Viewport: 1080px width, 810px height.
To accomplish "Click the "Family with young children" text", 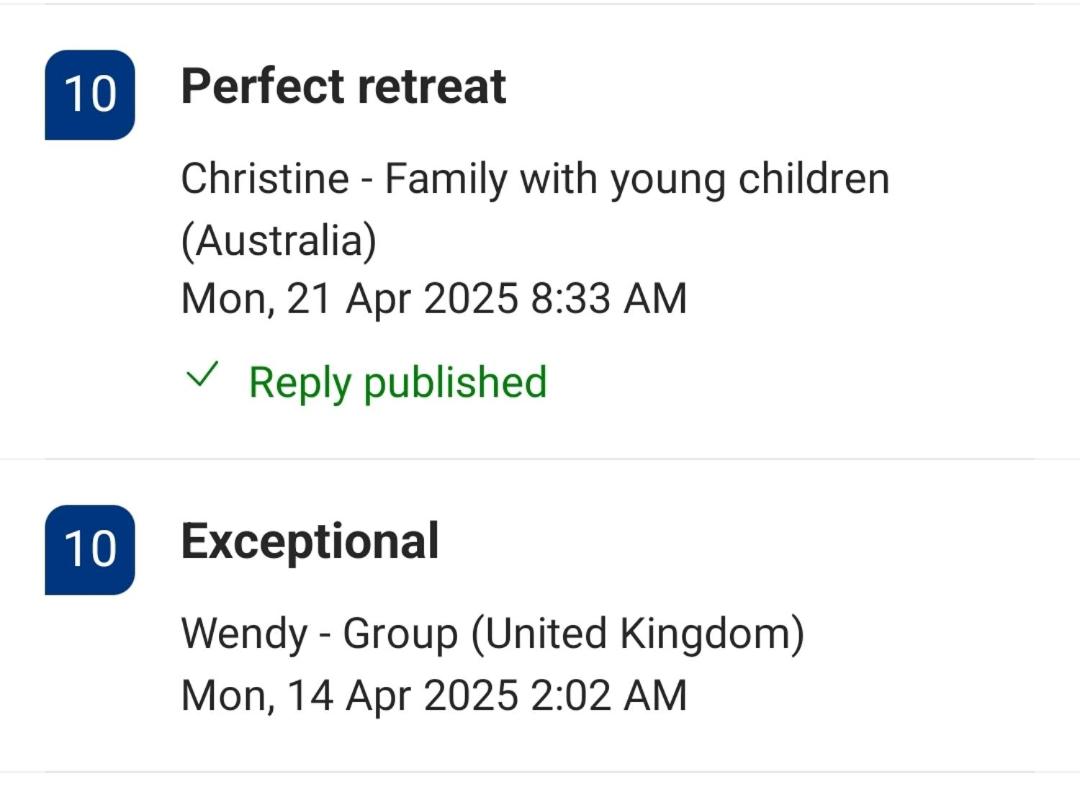I will click(636, 180).
